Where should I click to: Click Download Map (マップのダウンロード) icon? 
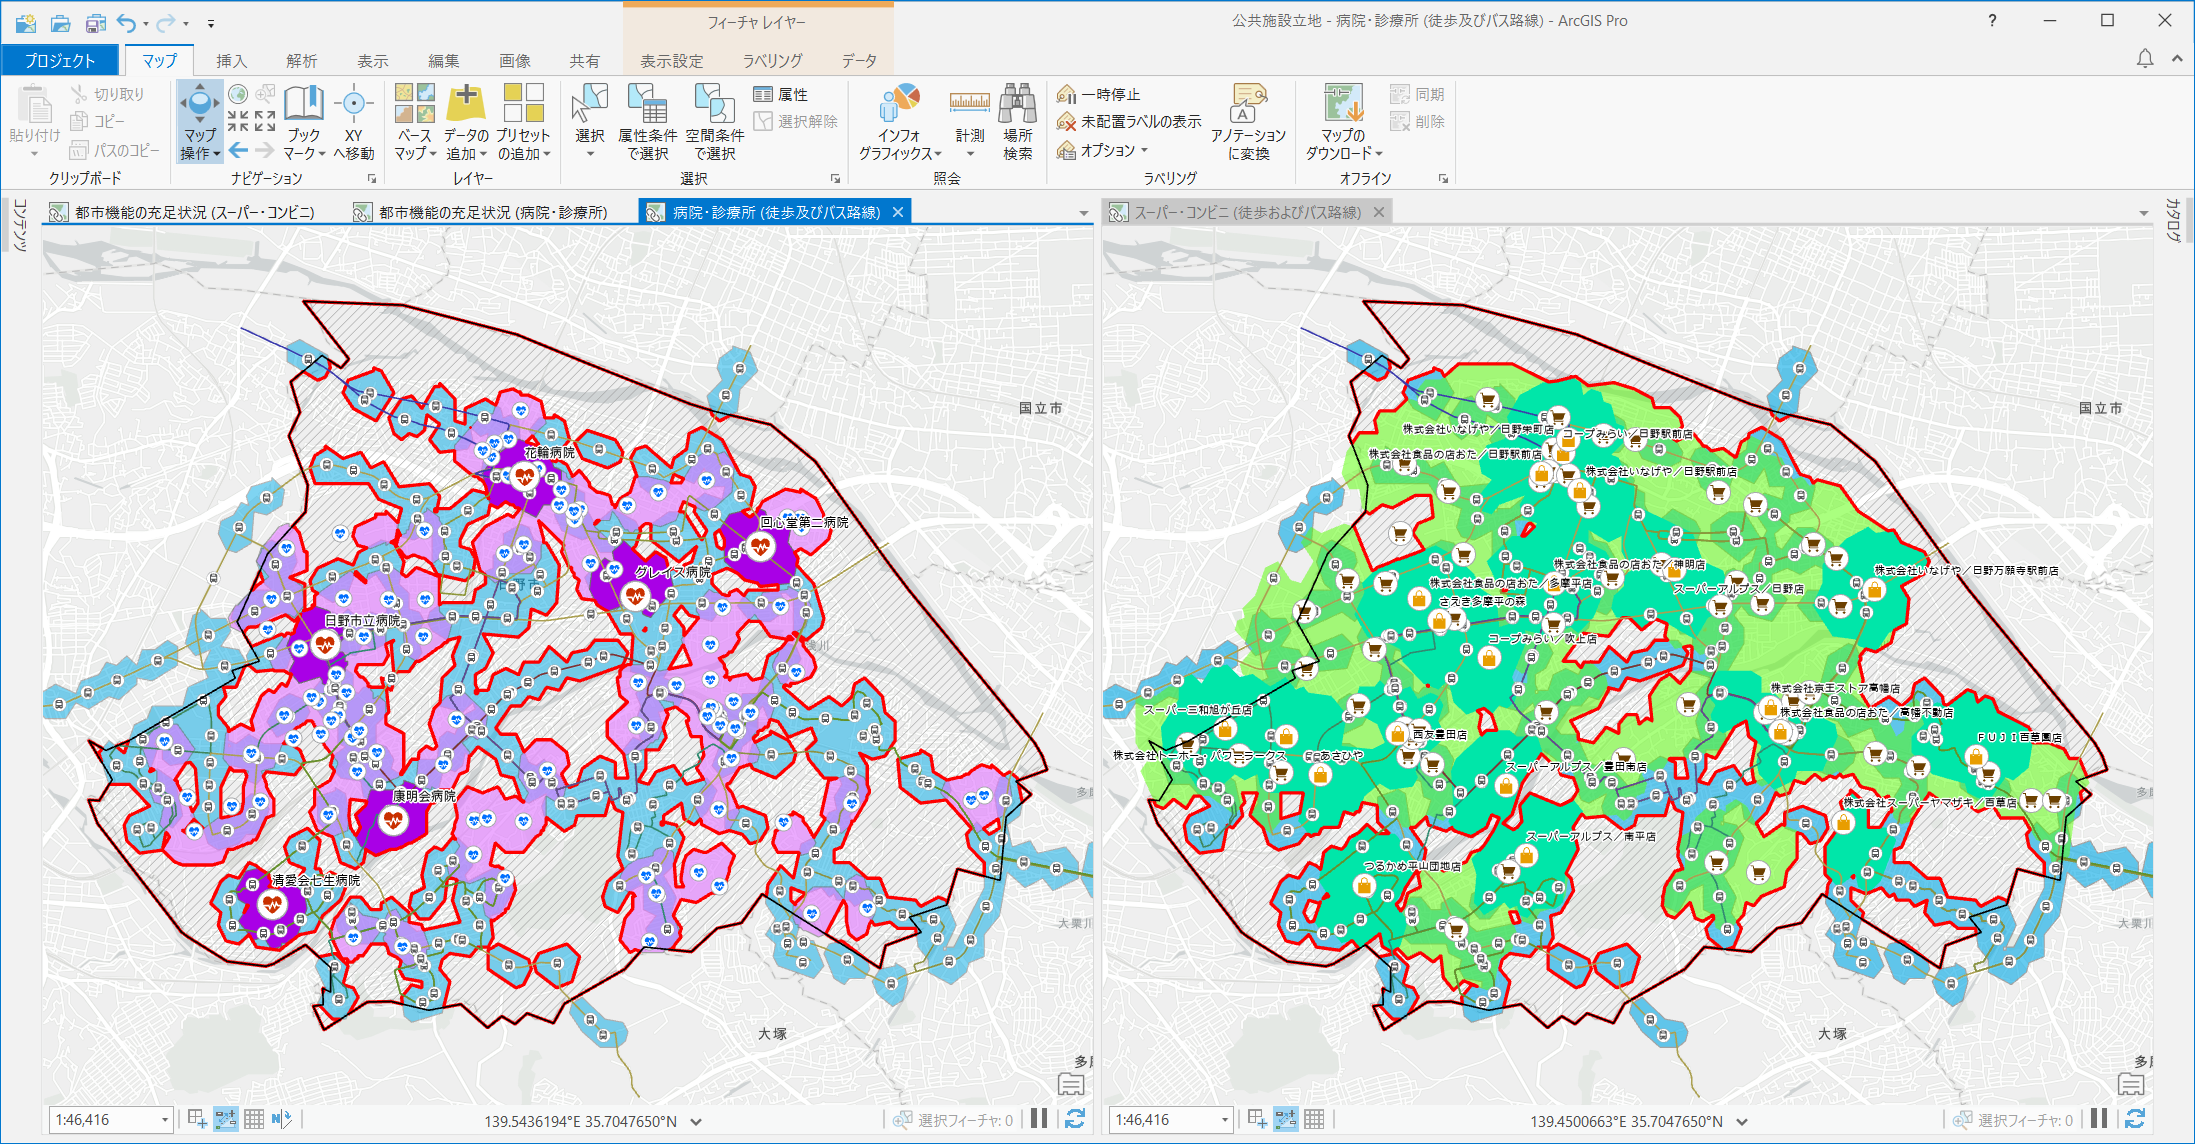pyautogui.click(x=1343, y=104)
